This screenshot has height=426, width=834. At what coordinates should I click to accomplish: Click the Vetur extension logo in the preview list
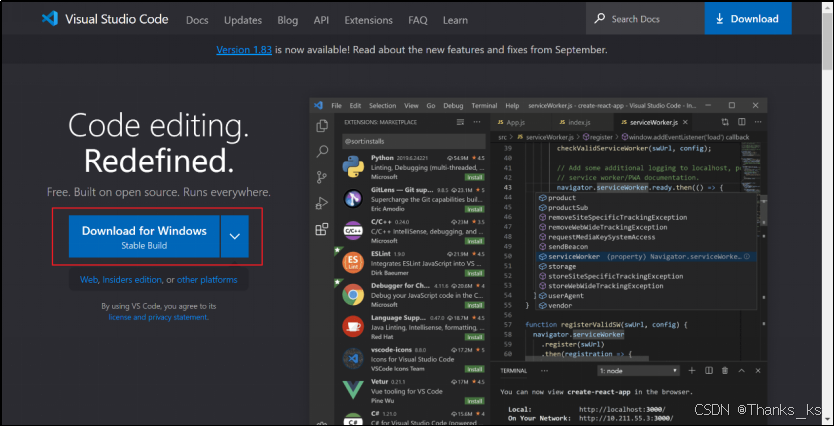(x=353, y=390)
